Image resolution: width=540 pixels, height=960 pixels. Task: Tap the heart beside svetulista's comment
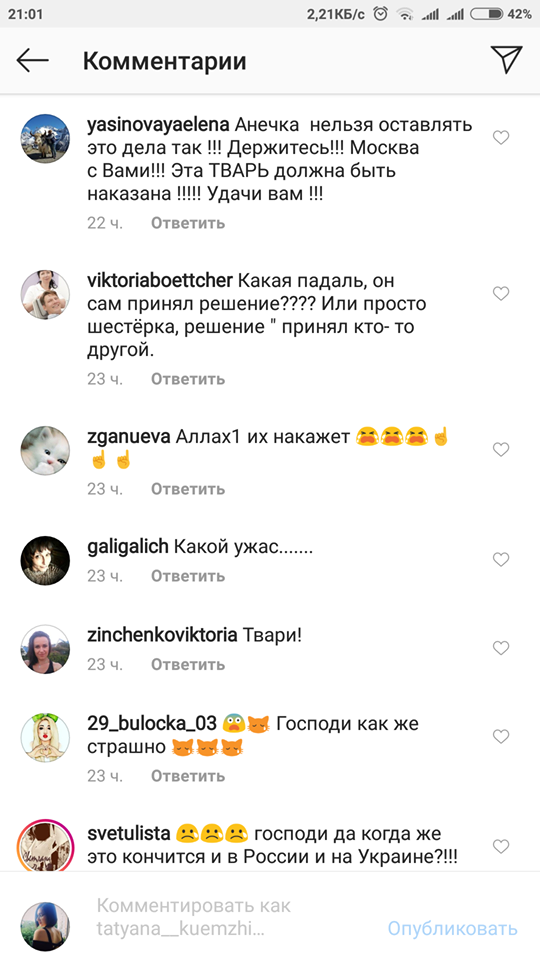[501, 846]
